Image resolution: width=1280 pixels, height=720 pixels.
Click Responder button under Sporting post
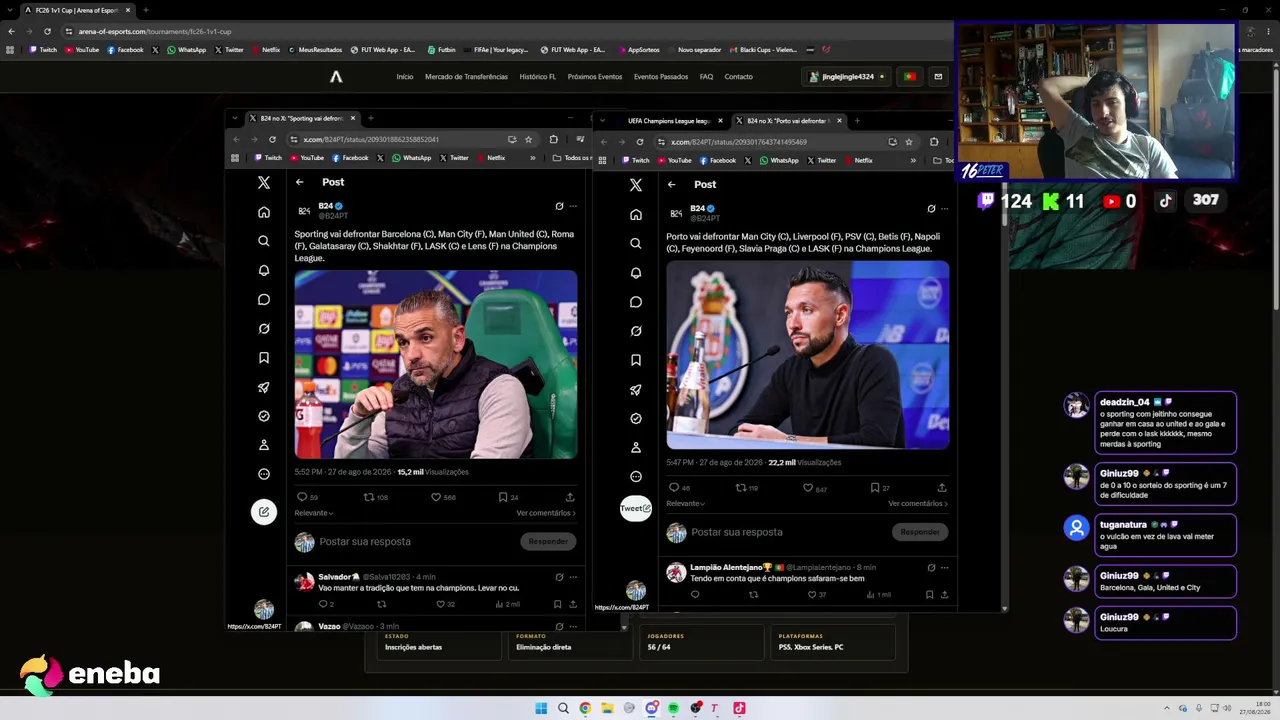(548, 541)
